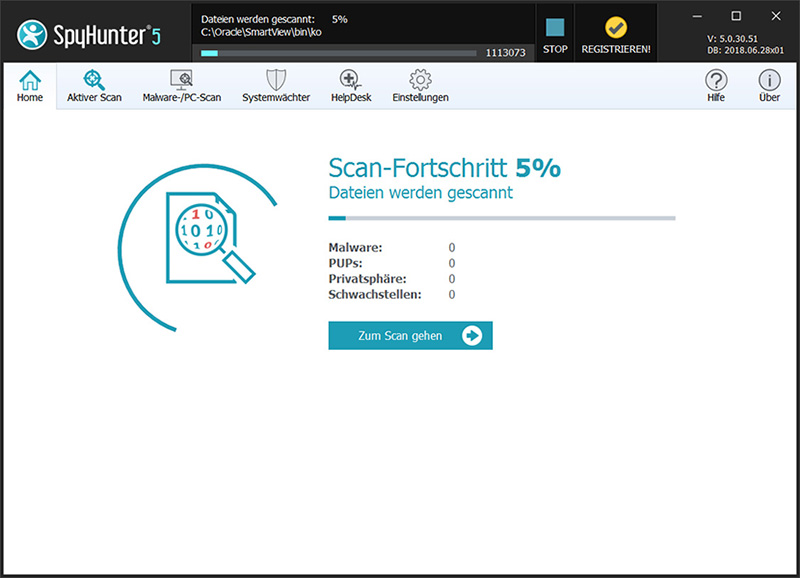Click scanned file count 1113073
This screenshot has height=578, width=800.
505,53
